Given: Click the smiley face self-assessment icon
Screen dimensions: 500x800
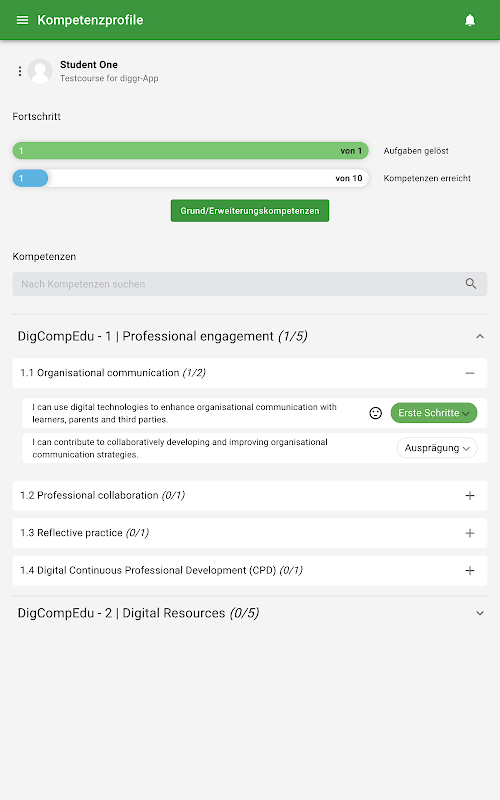Looking at the screenshot, I should pyautogui.click(x=376, y=413).
